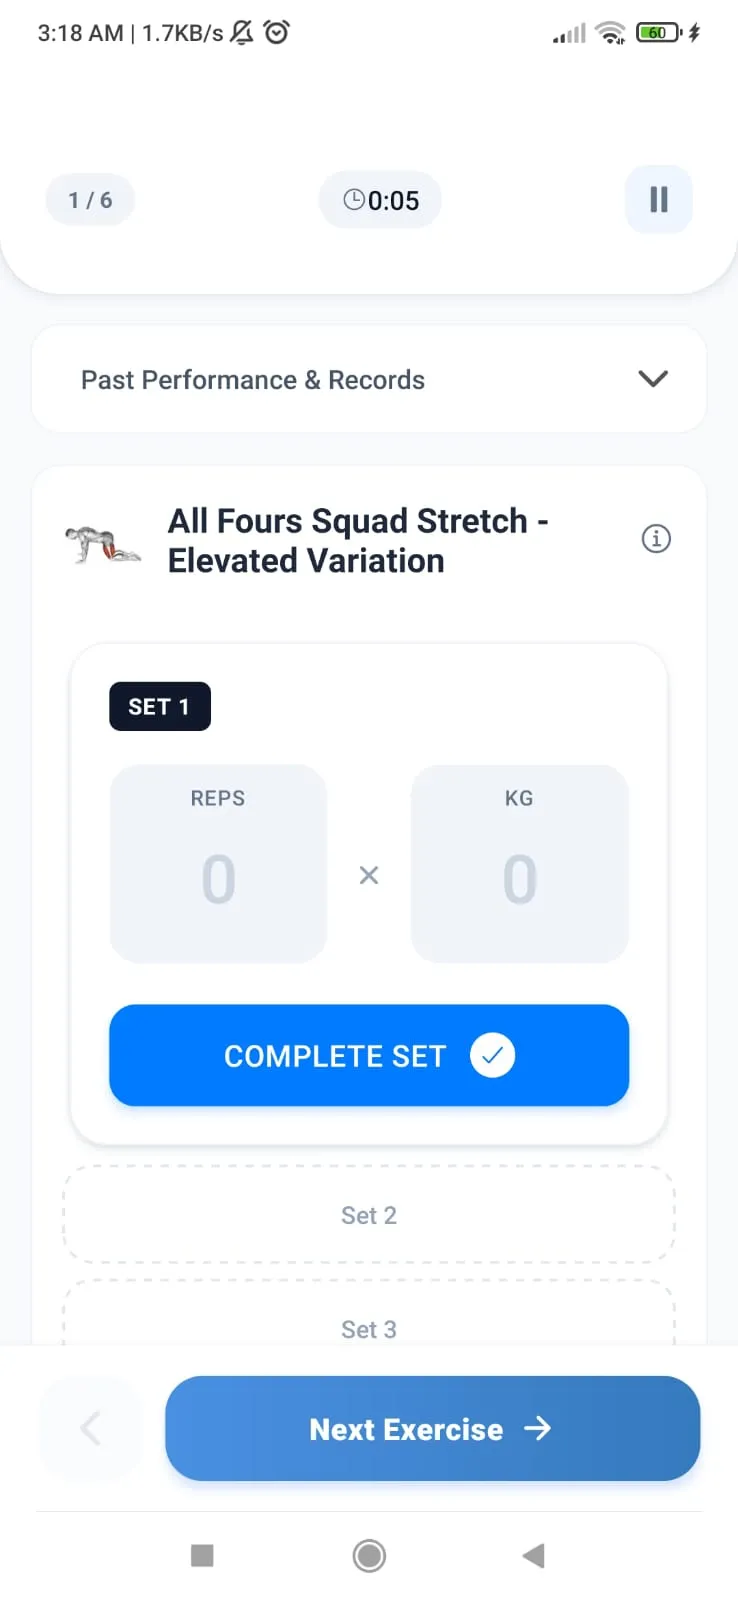
Task: Tap the 1 / 6 exercise progress indicator
Action: tap(90, 200)
